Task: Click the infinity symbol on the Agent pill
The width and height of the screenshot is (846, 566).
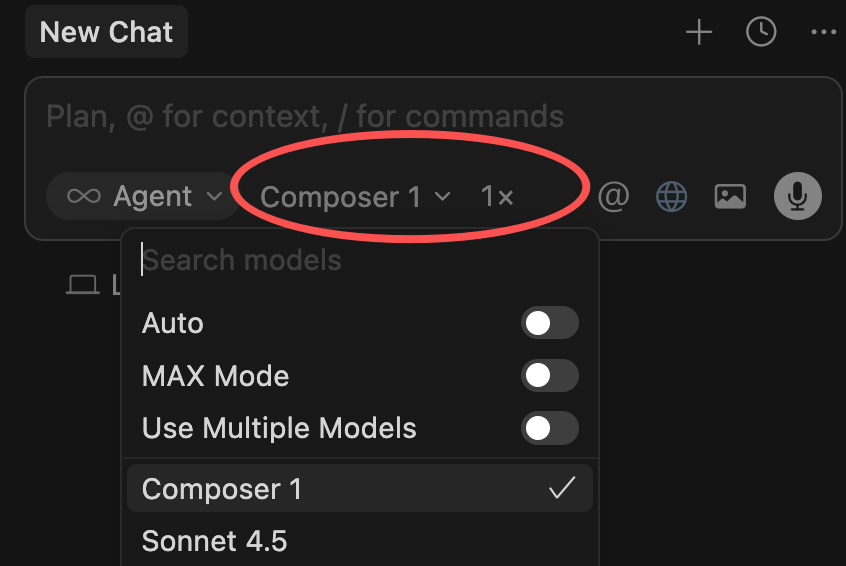Action: click(83, 197)
